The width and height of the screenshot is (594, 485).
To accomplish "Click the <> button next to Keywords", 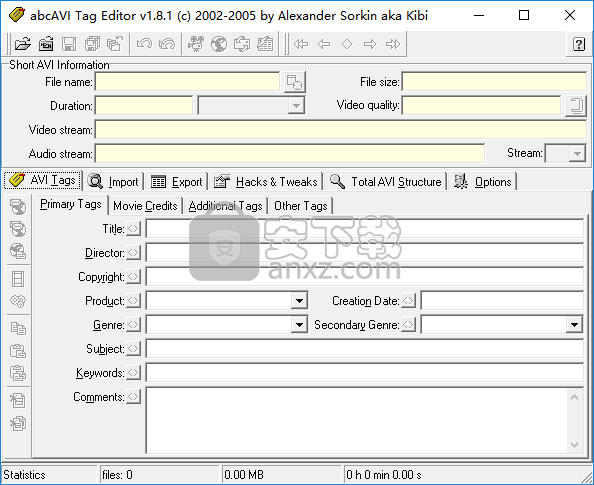I will (x=133, y=373).
